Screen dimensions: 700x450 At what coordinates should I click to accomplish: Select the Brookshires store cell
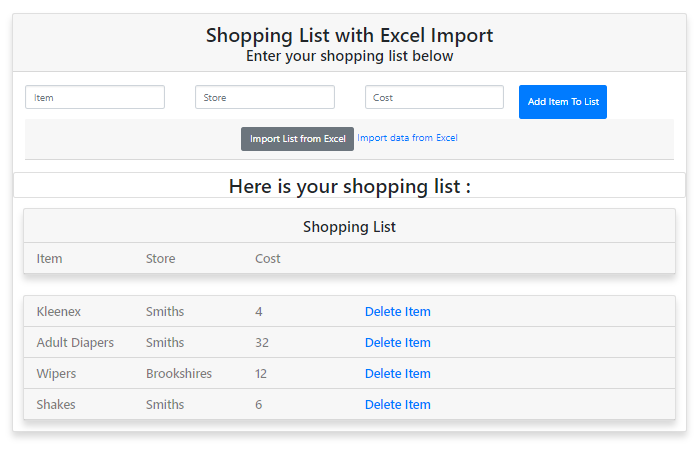[x=178, y=374]
